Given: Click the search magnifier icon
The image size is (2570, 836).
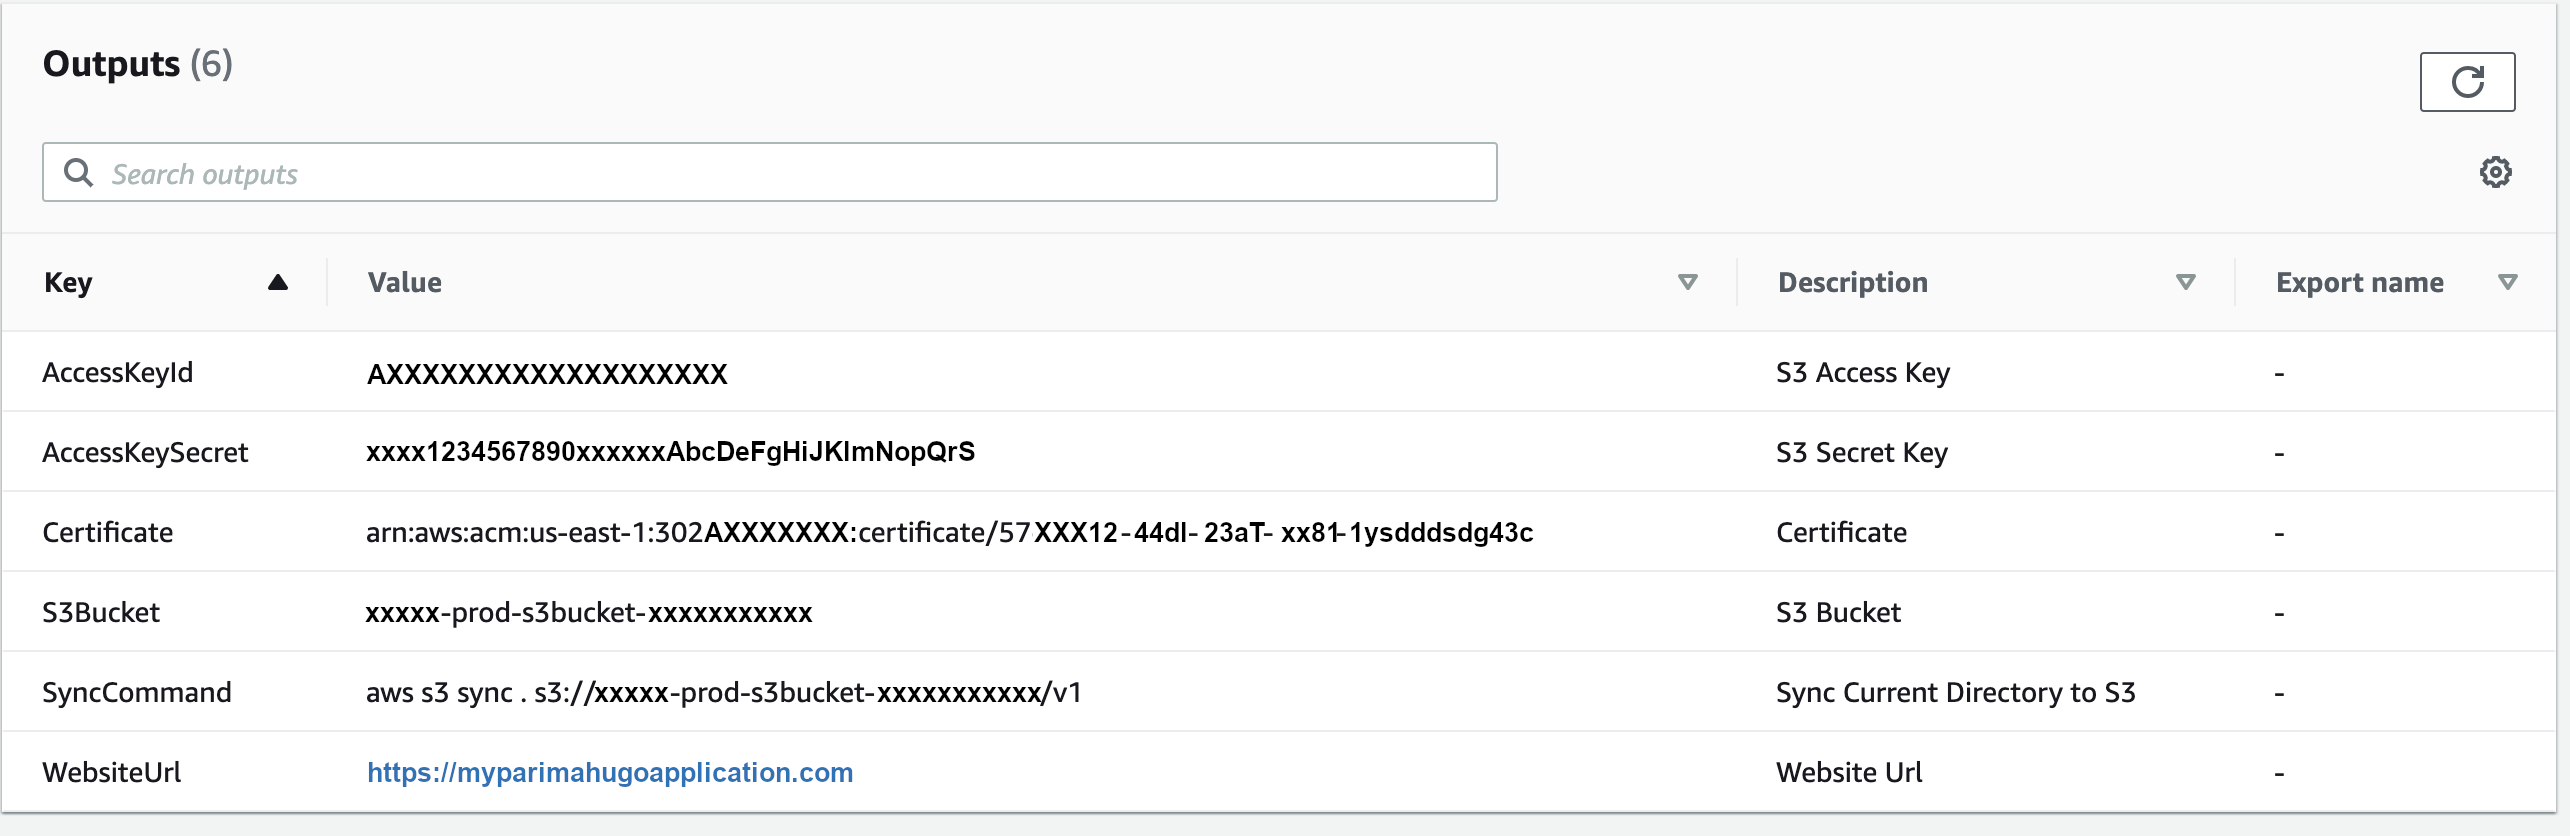Looking at the screenshot, I should pyautogui.click(x=80, y=172).
